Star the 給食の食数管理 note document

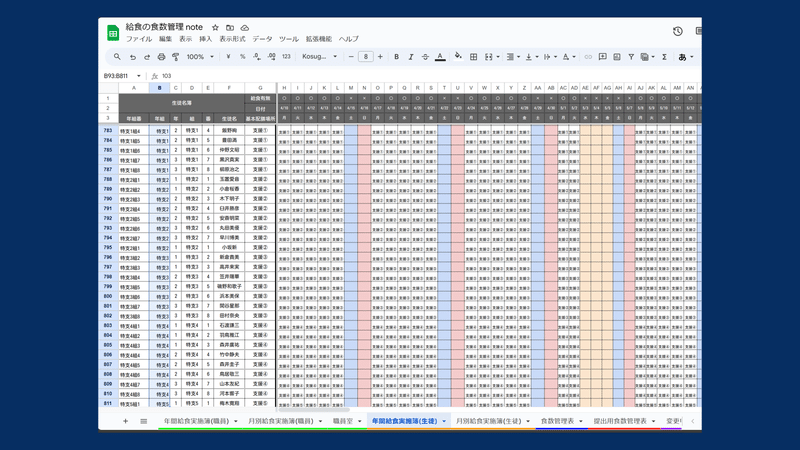coord(215,28)
